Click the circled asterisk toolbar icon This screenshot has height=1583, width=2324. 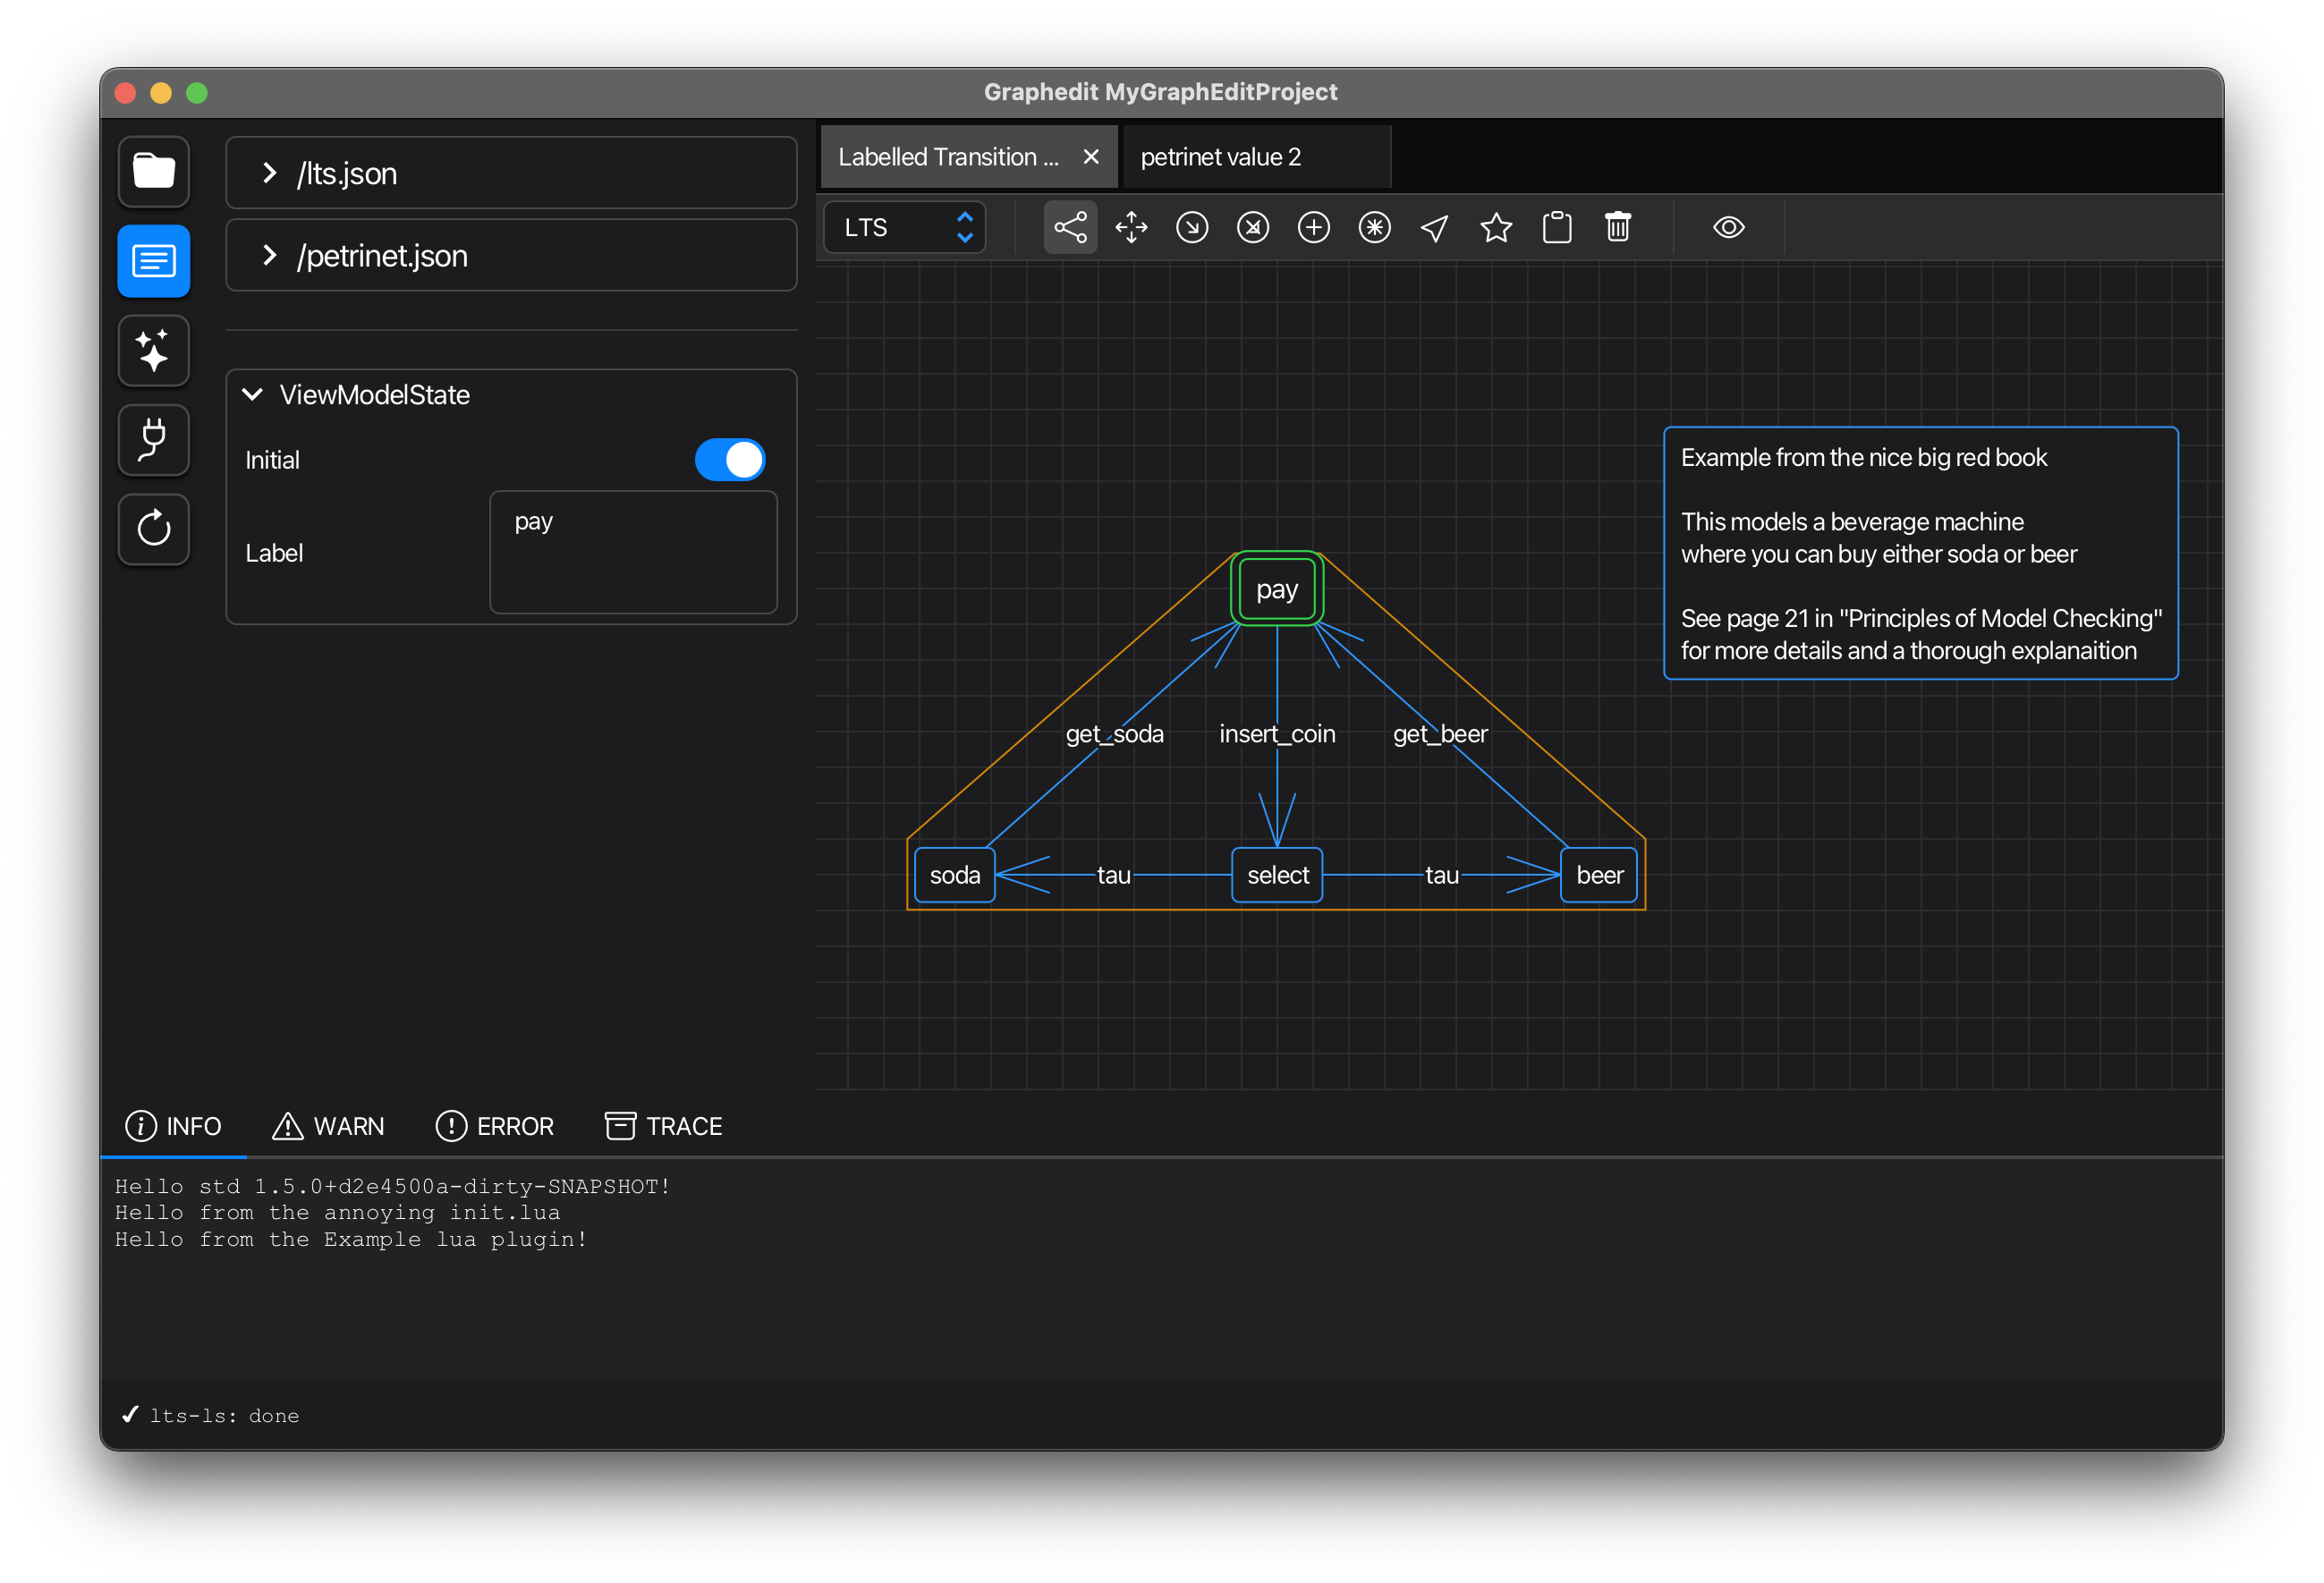click(1374, 228)
